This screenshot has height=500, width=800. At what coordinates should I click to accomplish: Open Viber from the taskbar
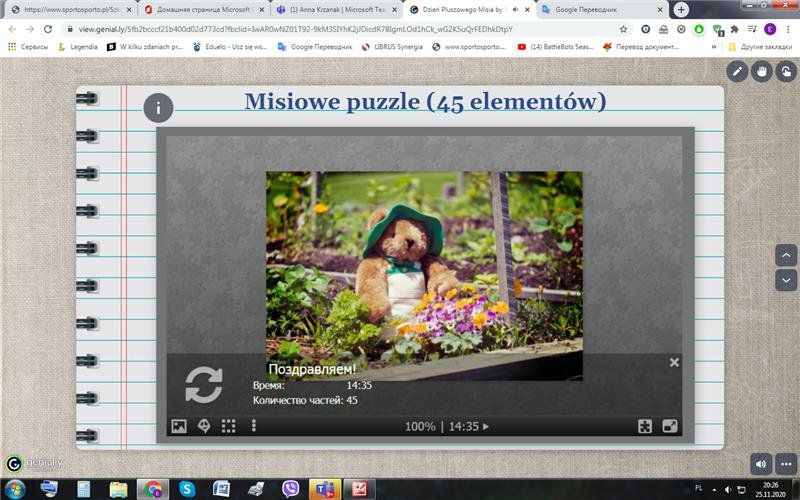[x=290, y=489]
